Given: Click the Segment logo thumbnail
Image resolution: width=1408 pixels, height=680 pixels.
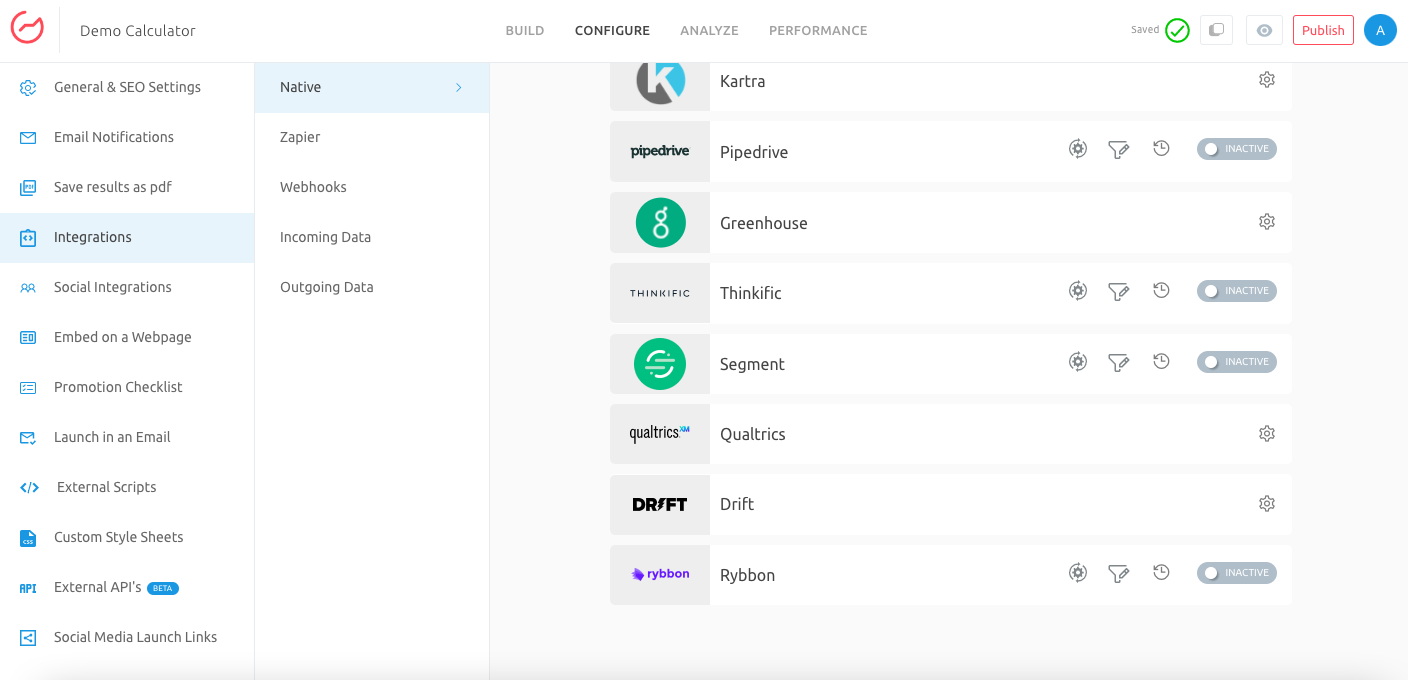Looking at the screenshot, I should [660, 364].
